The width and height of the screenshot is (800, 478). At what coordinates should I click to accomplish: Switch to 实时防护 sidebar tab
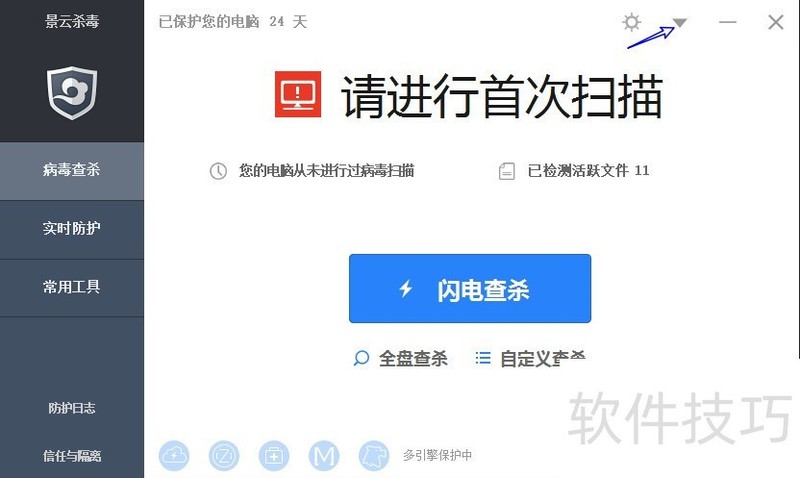[x=72, y=230]
